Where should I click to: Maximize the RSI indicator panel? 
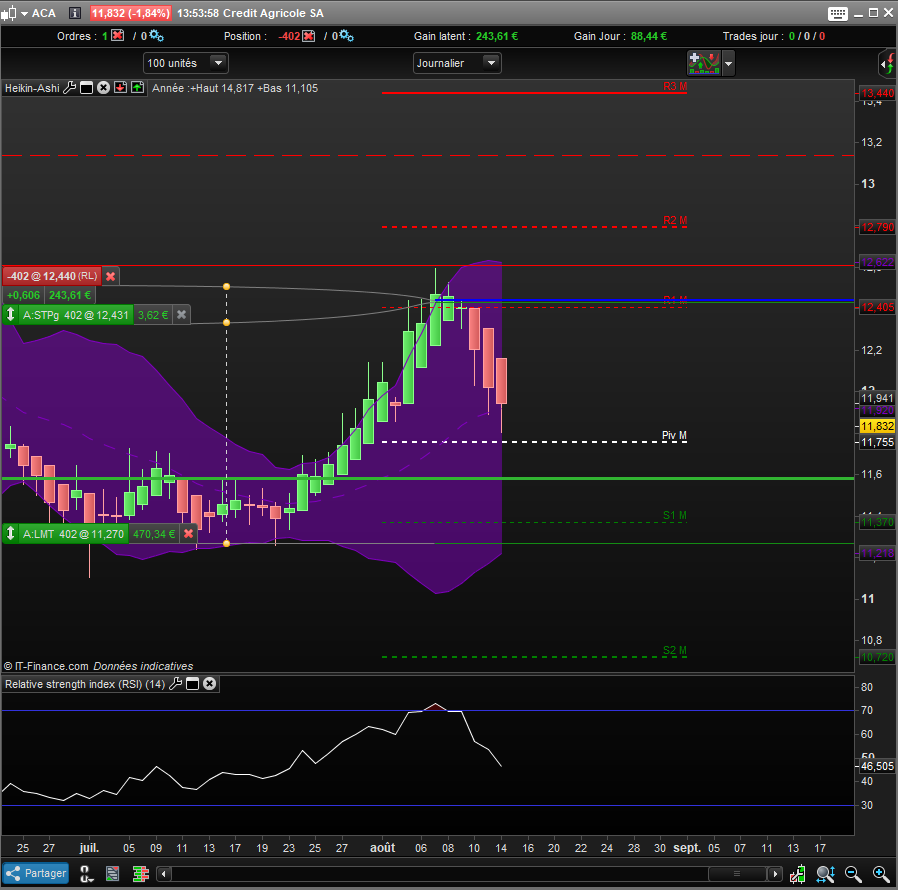click(192, 684)
